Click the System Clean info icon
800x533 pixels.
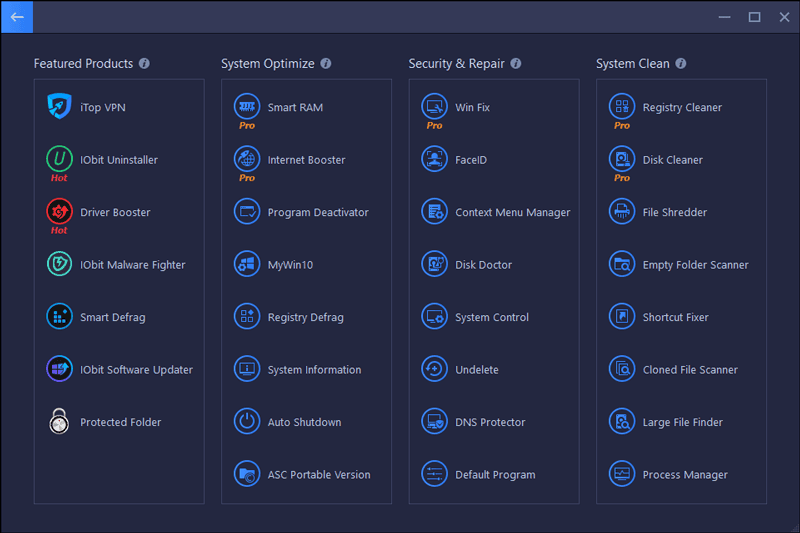tap(681, 63)
